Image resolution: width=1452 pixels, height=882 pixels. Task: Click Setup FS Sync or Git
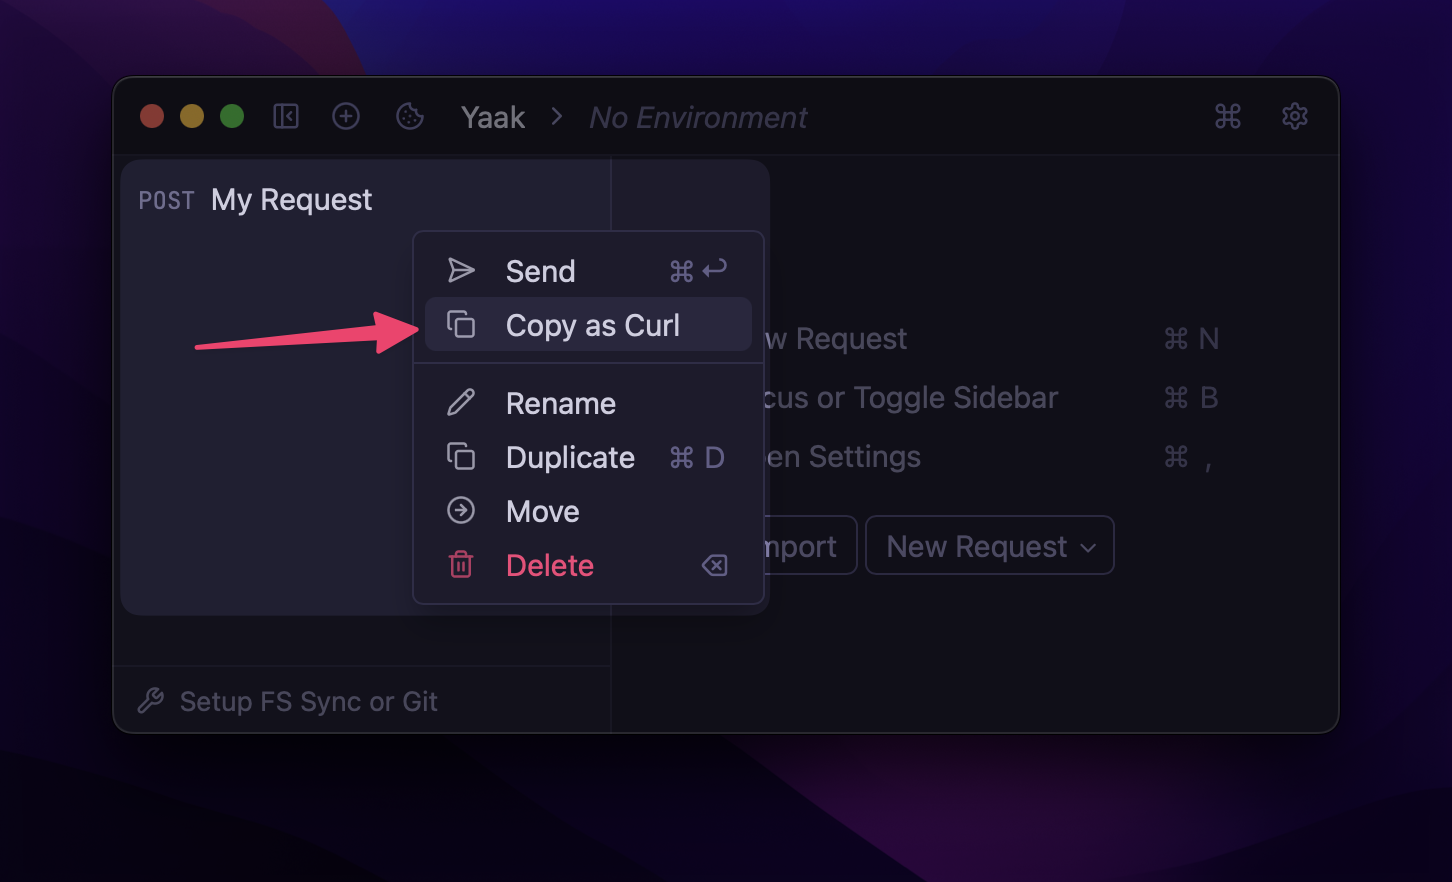click(308, 700)
